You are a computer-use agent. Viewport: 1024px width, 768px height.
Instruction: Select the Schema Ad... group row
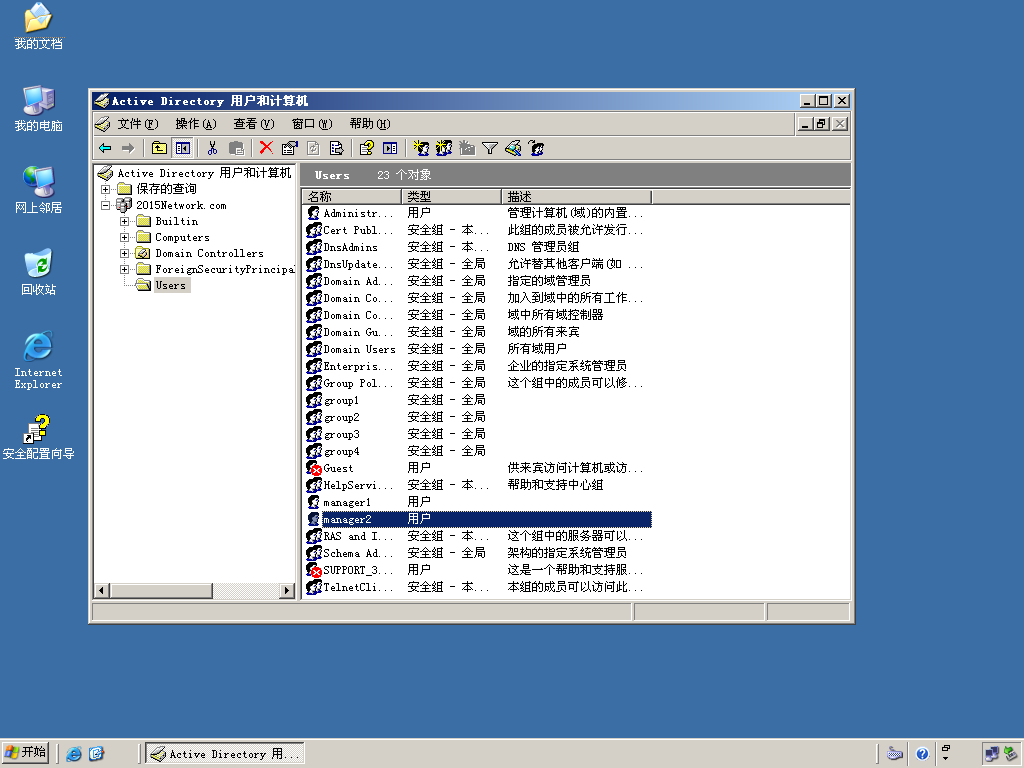point(478,552)
